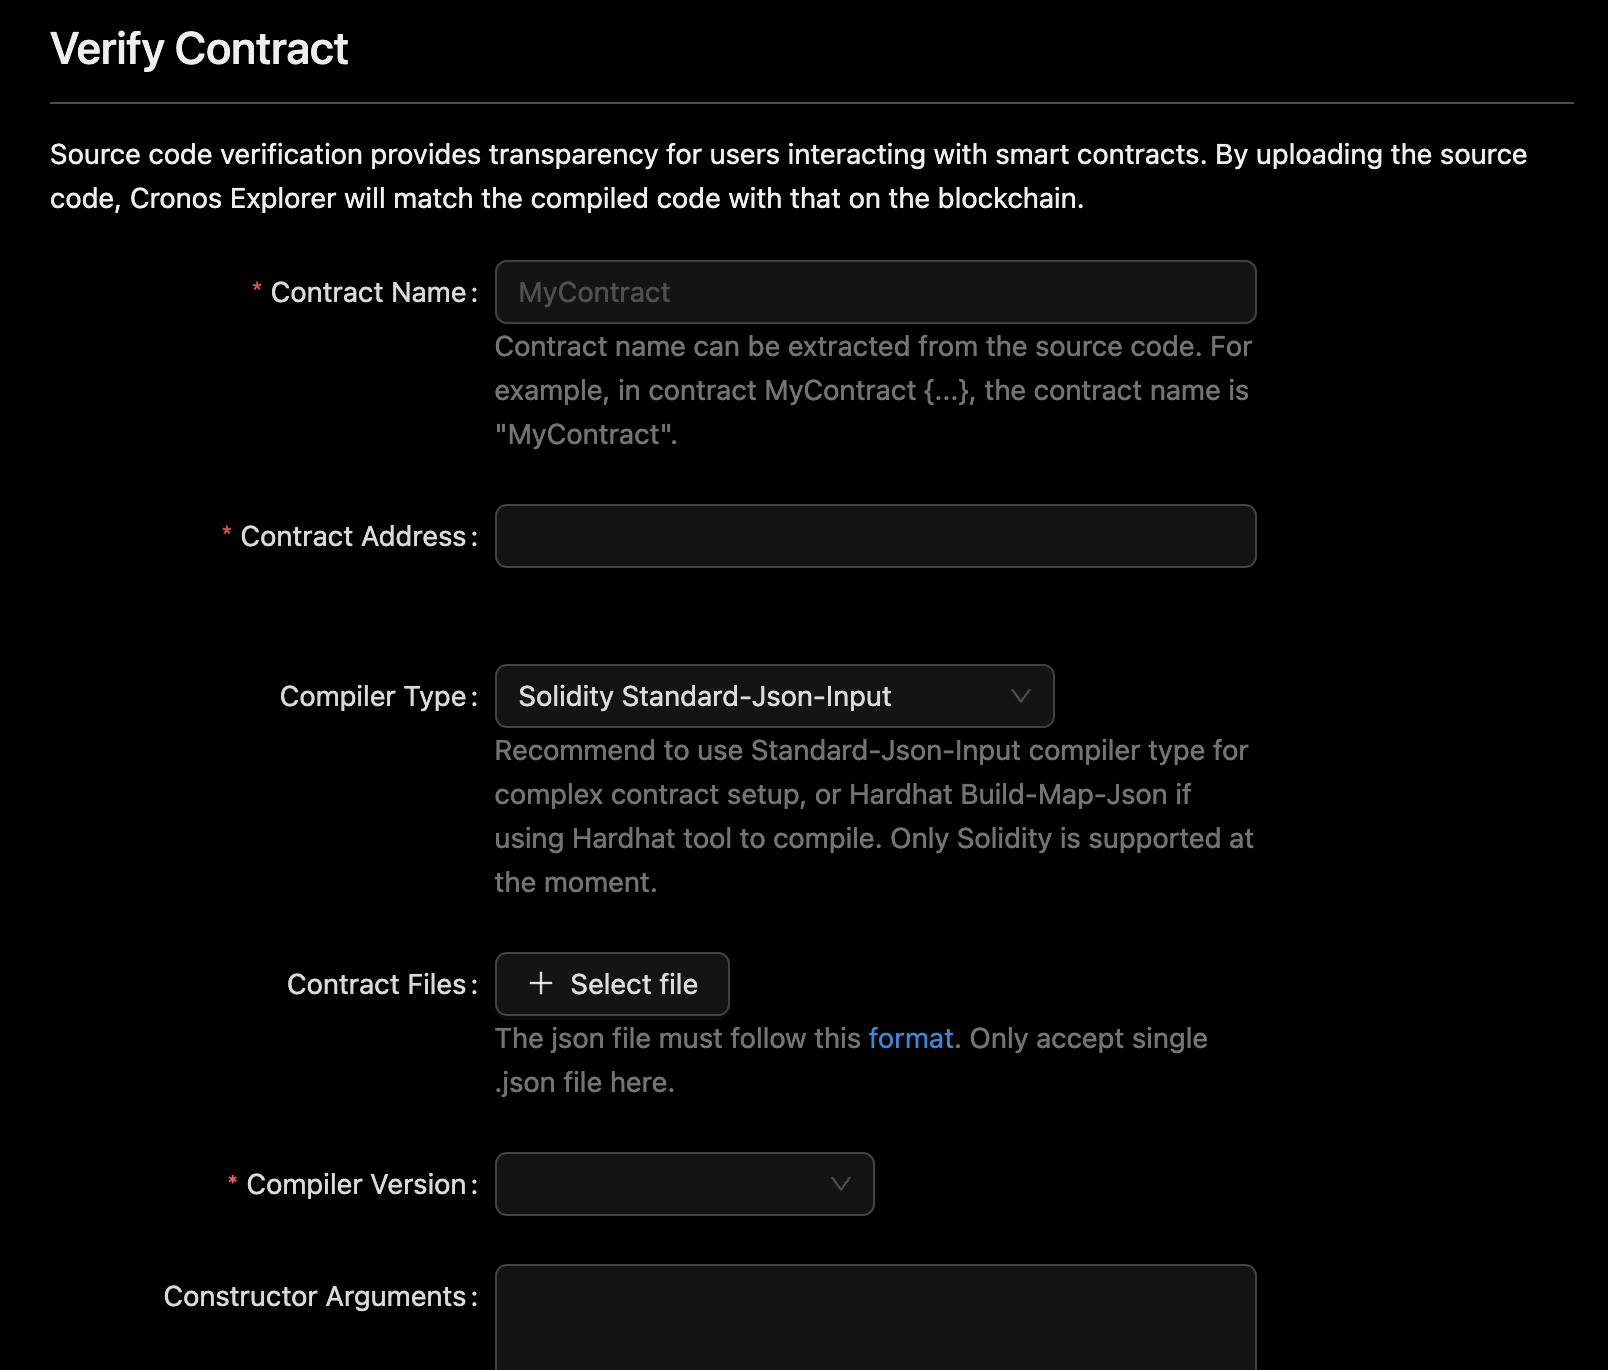Click the "Contract Address" field label
The width and height of the screenshot is (1608, 1370).
(x=353, y=536)
